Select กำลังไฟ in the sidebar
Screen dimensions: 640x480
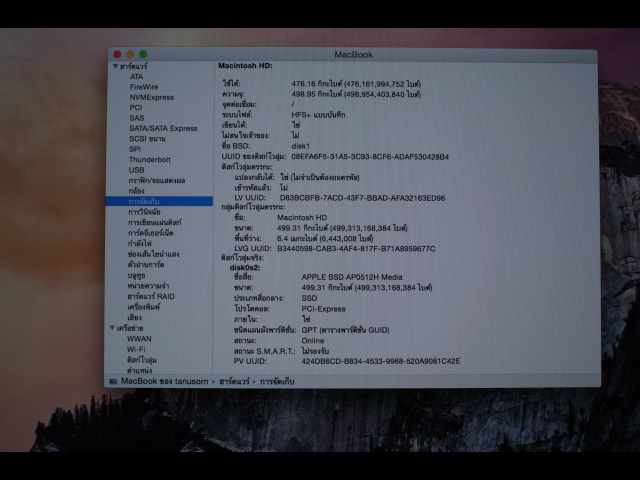140,244
